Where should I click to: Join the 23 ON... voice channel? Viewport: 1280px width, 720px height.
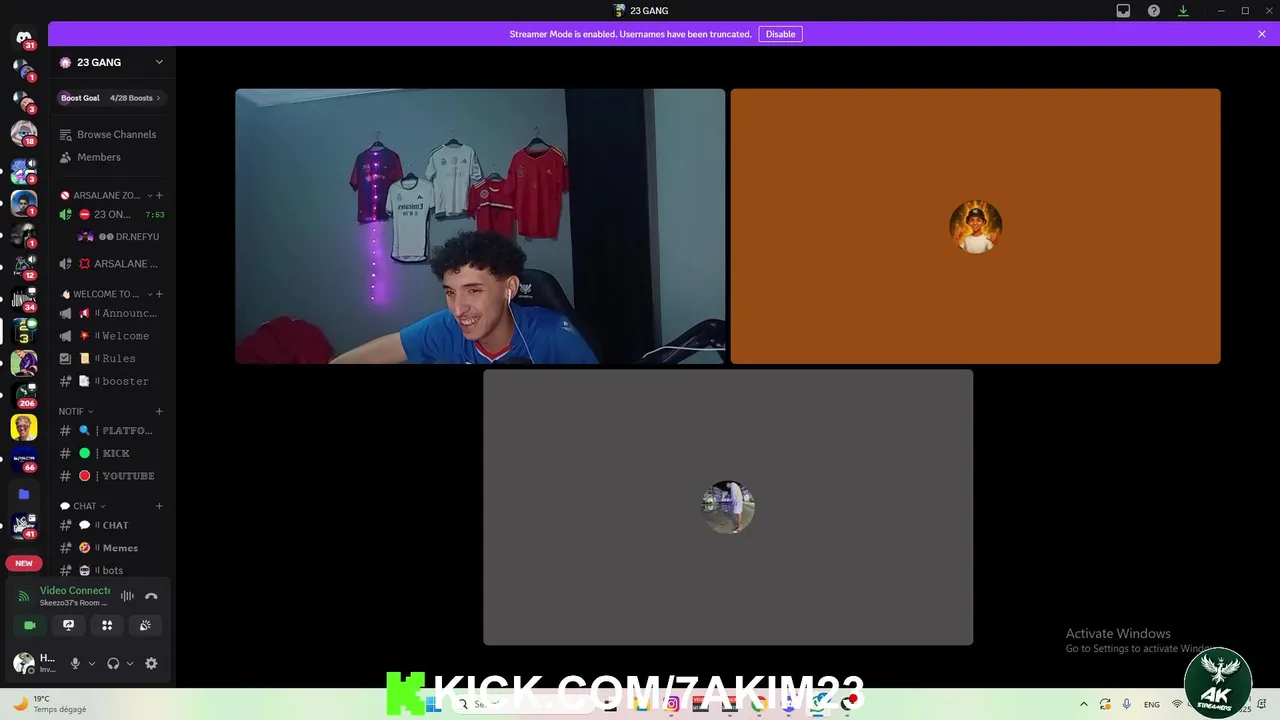click(111, 215)
